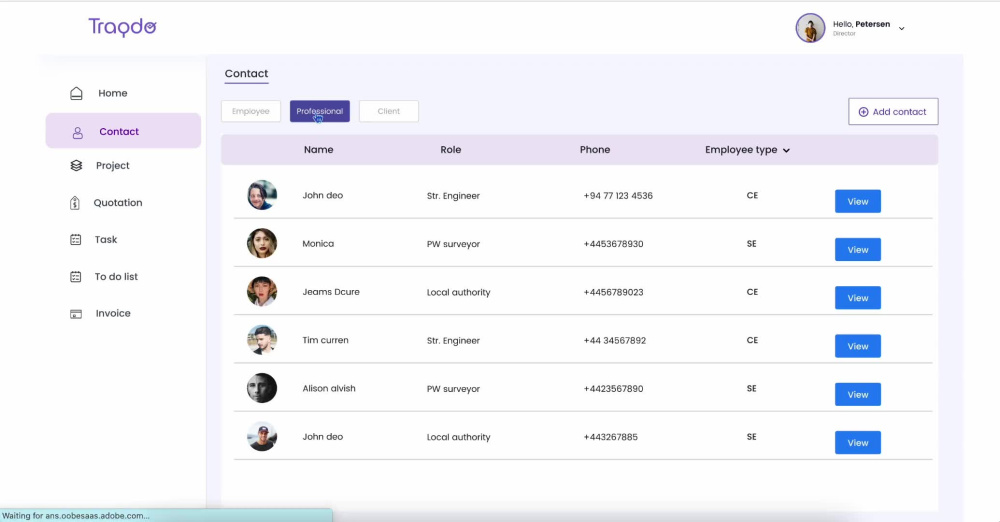Viewport: 1000px width, 522px height.
Task: Click View for Jeams Dcure
Action: (858, 298)
